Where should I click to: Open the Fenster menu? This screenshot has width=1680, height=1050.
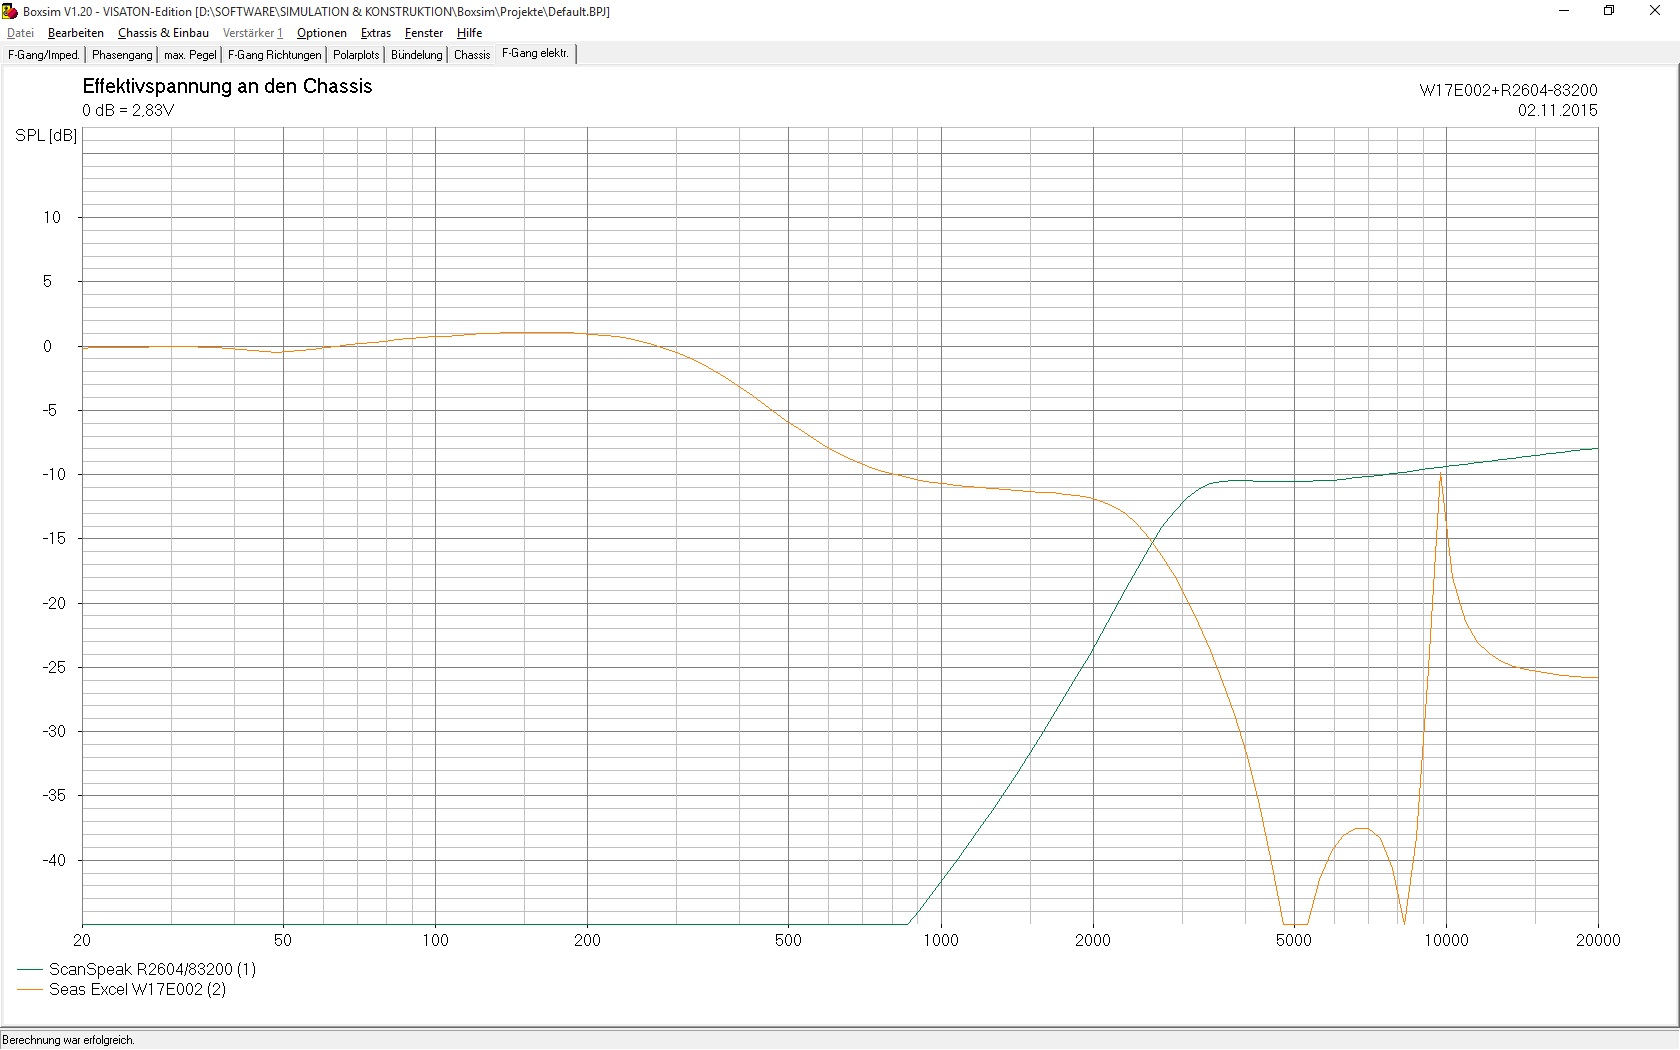coord(424,33)
